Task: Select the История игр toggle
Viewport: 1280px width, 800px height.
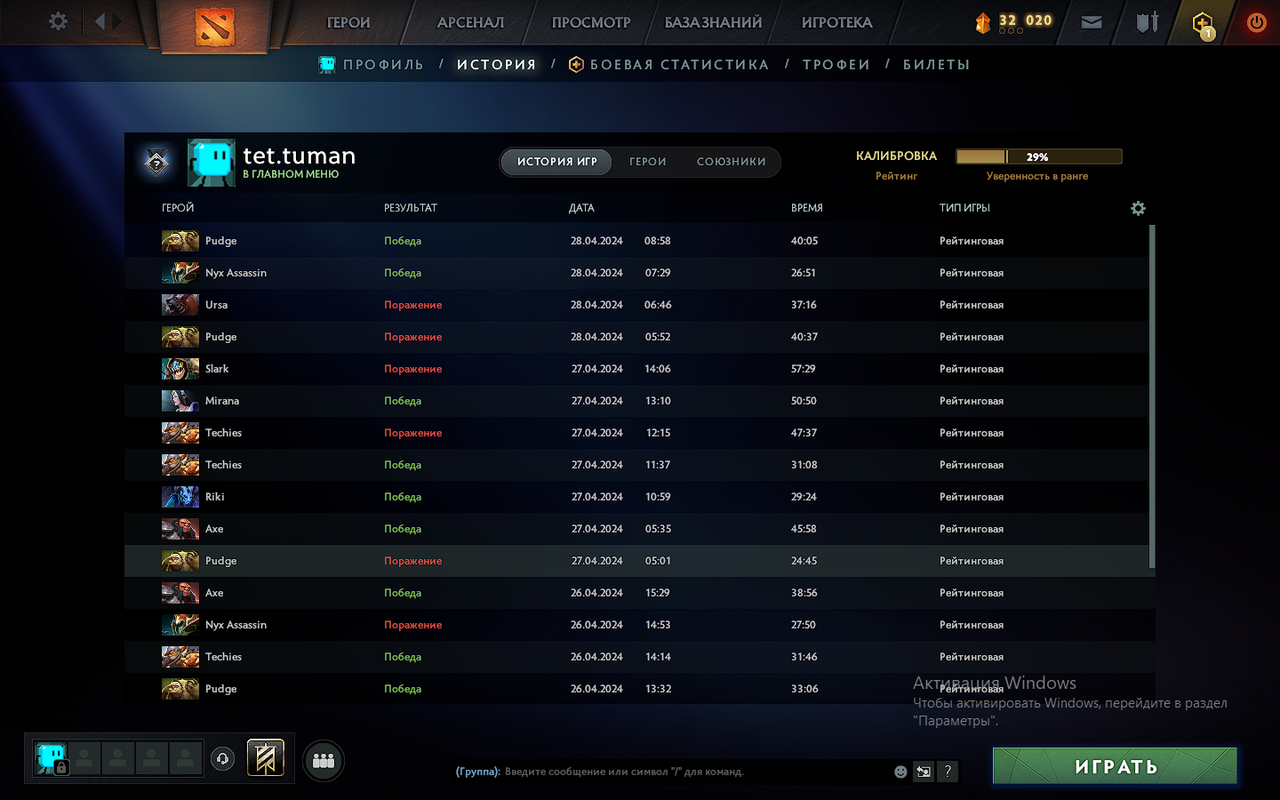Action: (556, 161)
